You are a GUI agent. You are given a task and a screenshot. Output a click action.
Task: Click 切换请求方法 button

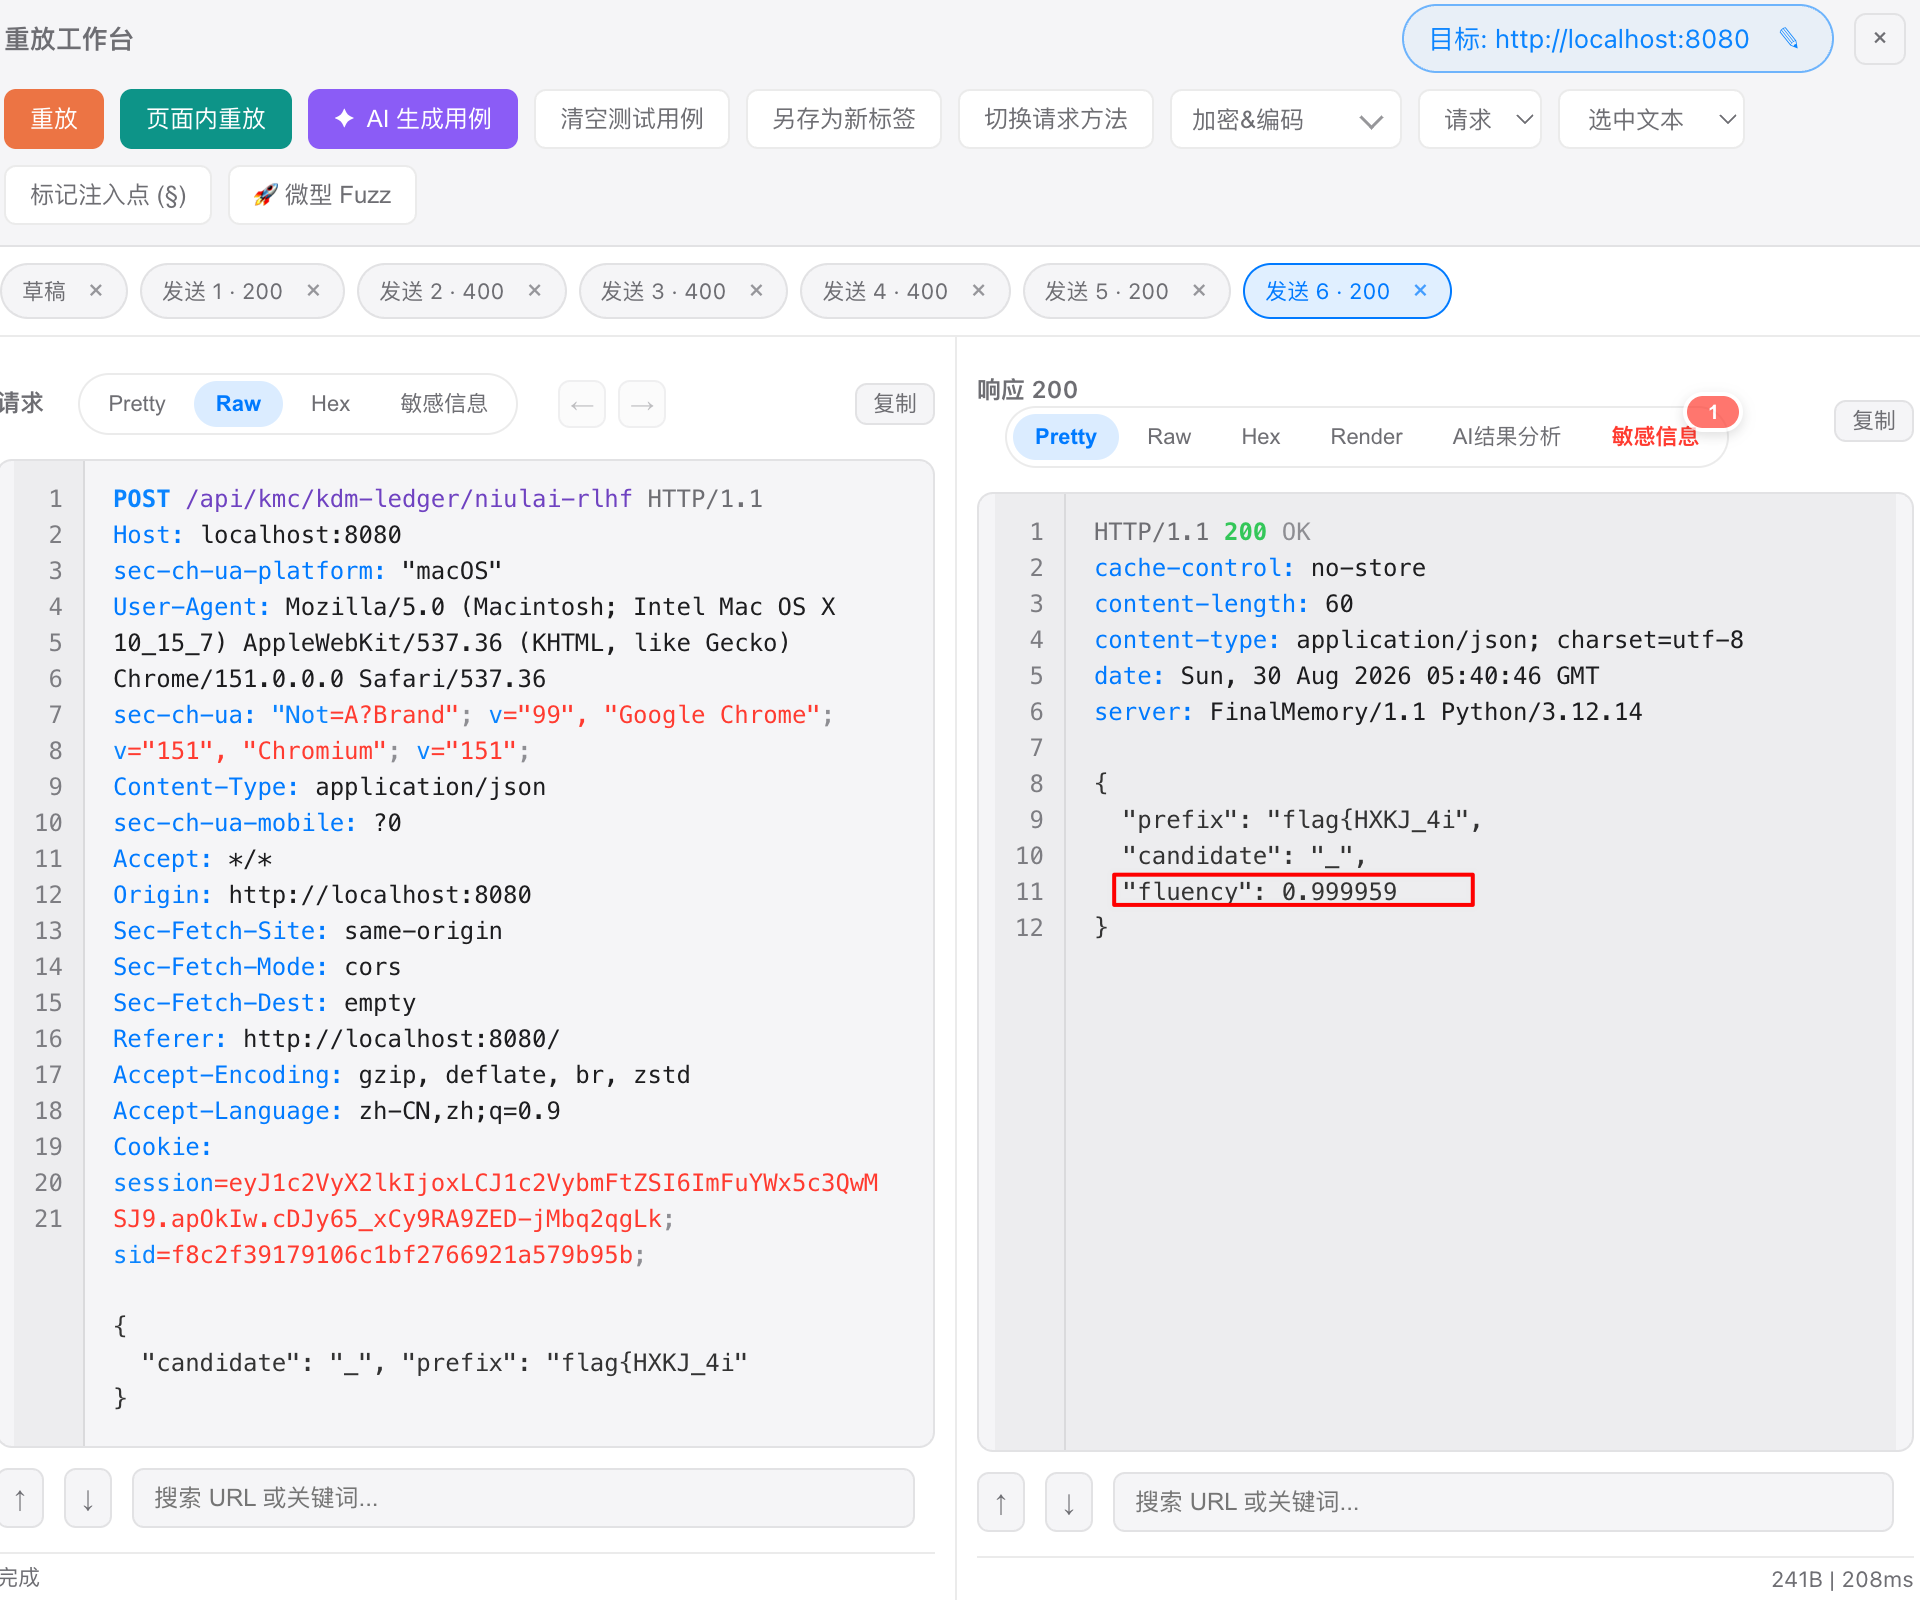(1056, 119)
